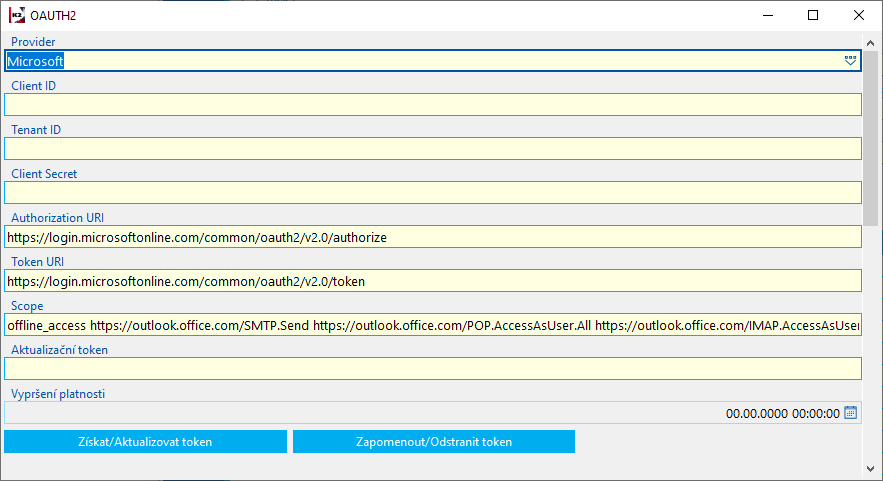The width and height of the screenshot is (883, 481).
Task: Click the Vypršení platnosti label
Action: [x=58, y=394]
